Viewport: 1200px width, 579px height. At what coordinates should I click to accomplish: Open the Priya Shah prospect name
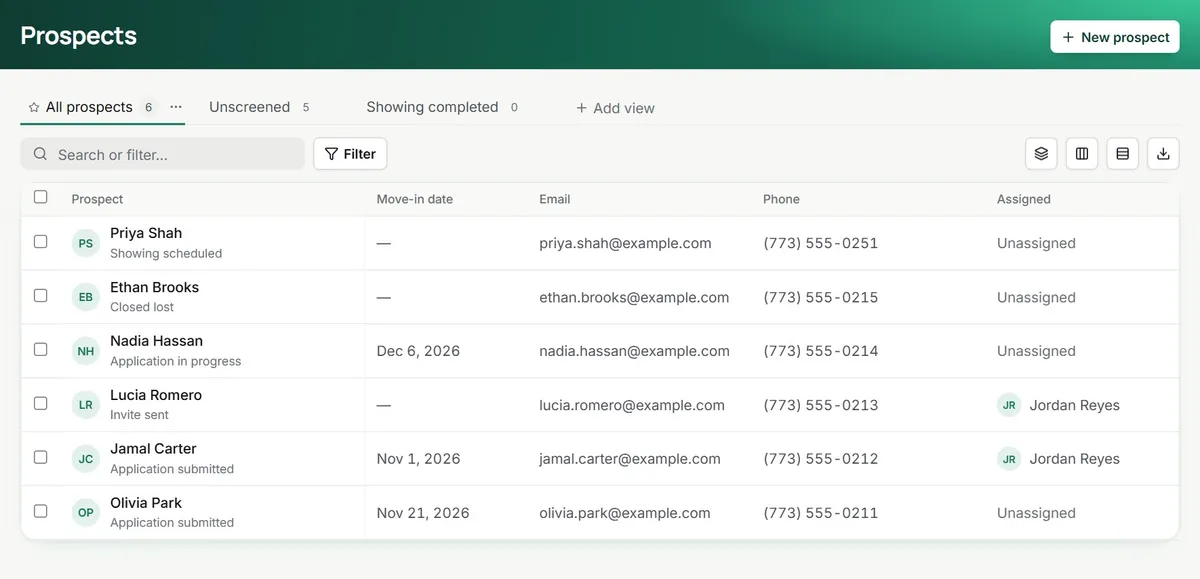[146, 233]
